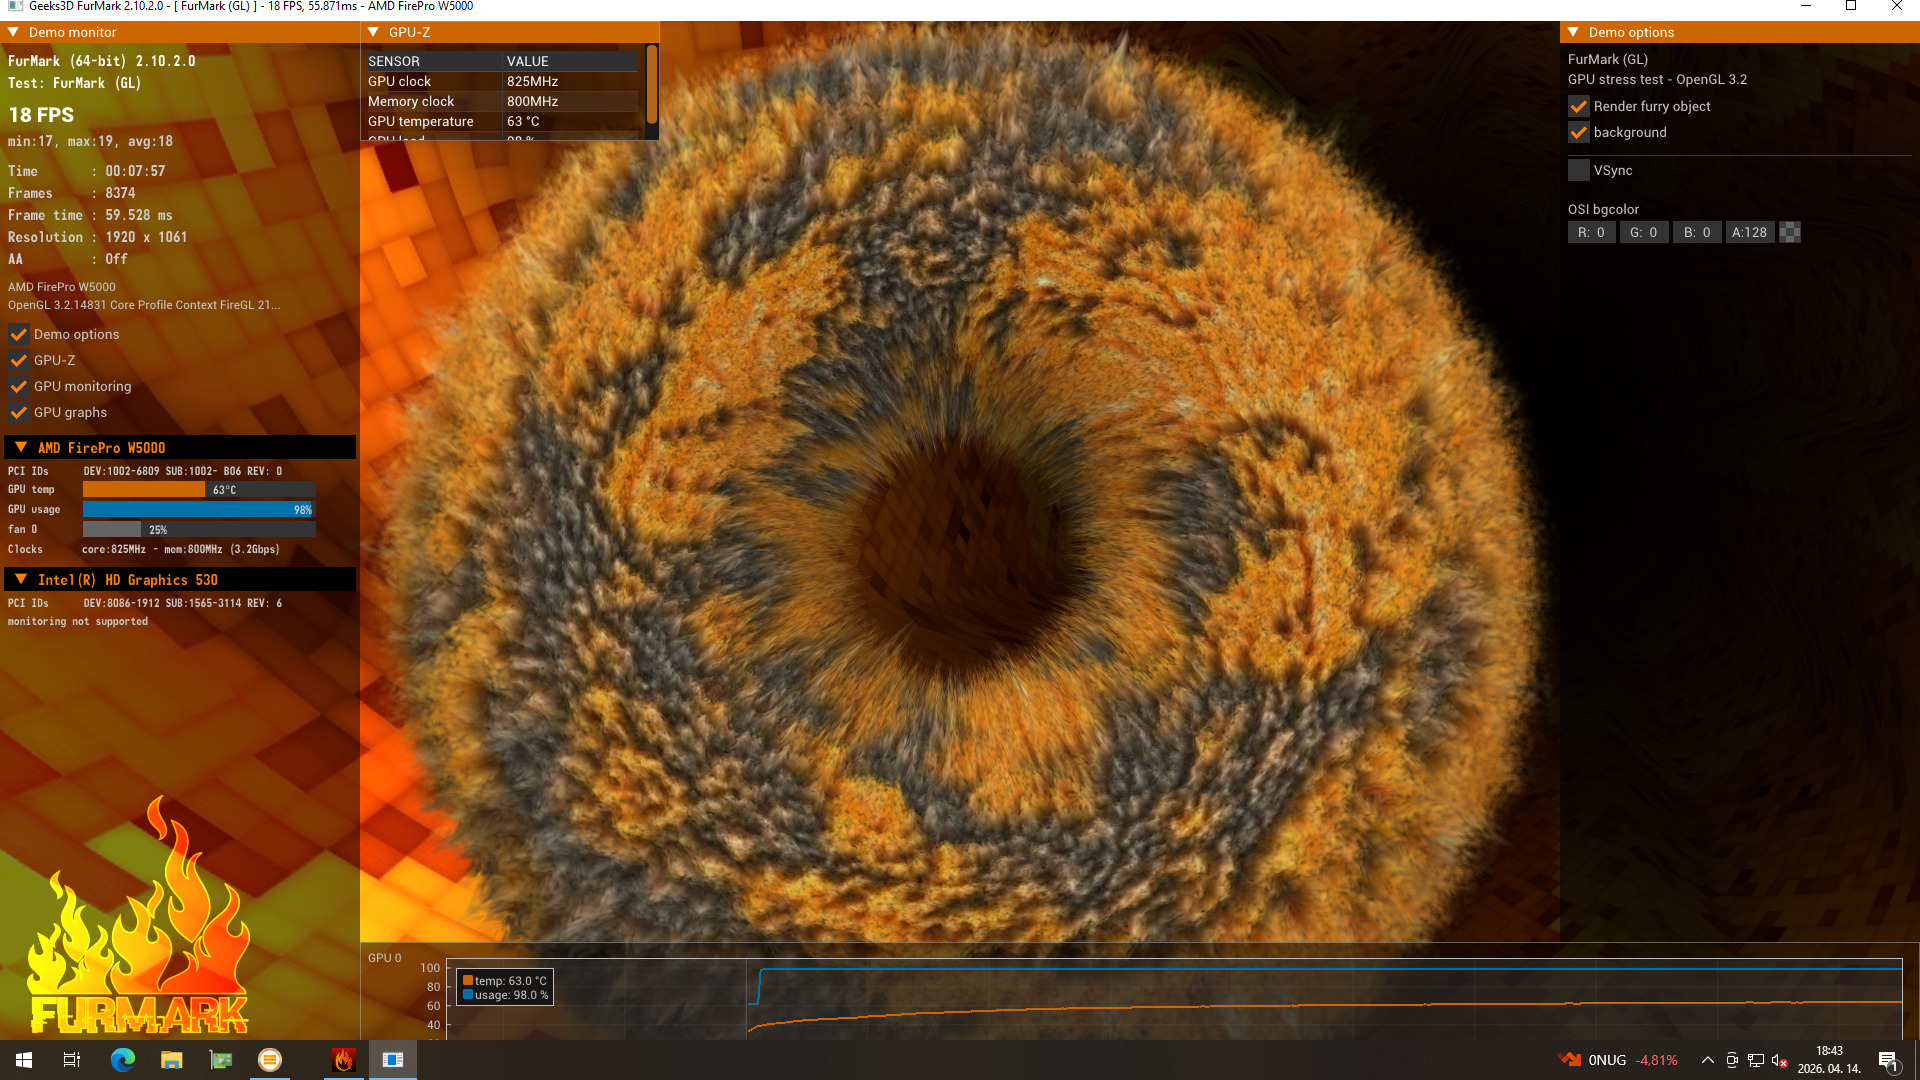The height and width of the screenshot is (1080, 1920).
Task: Uncheck the GPU graphs checkbox
Action: coord(18,412)
